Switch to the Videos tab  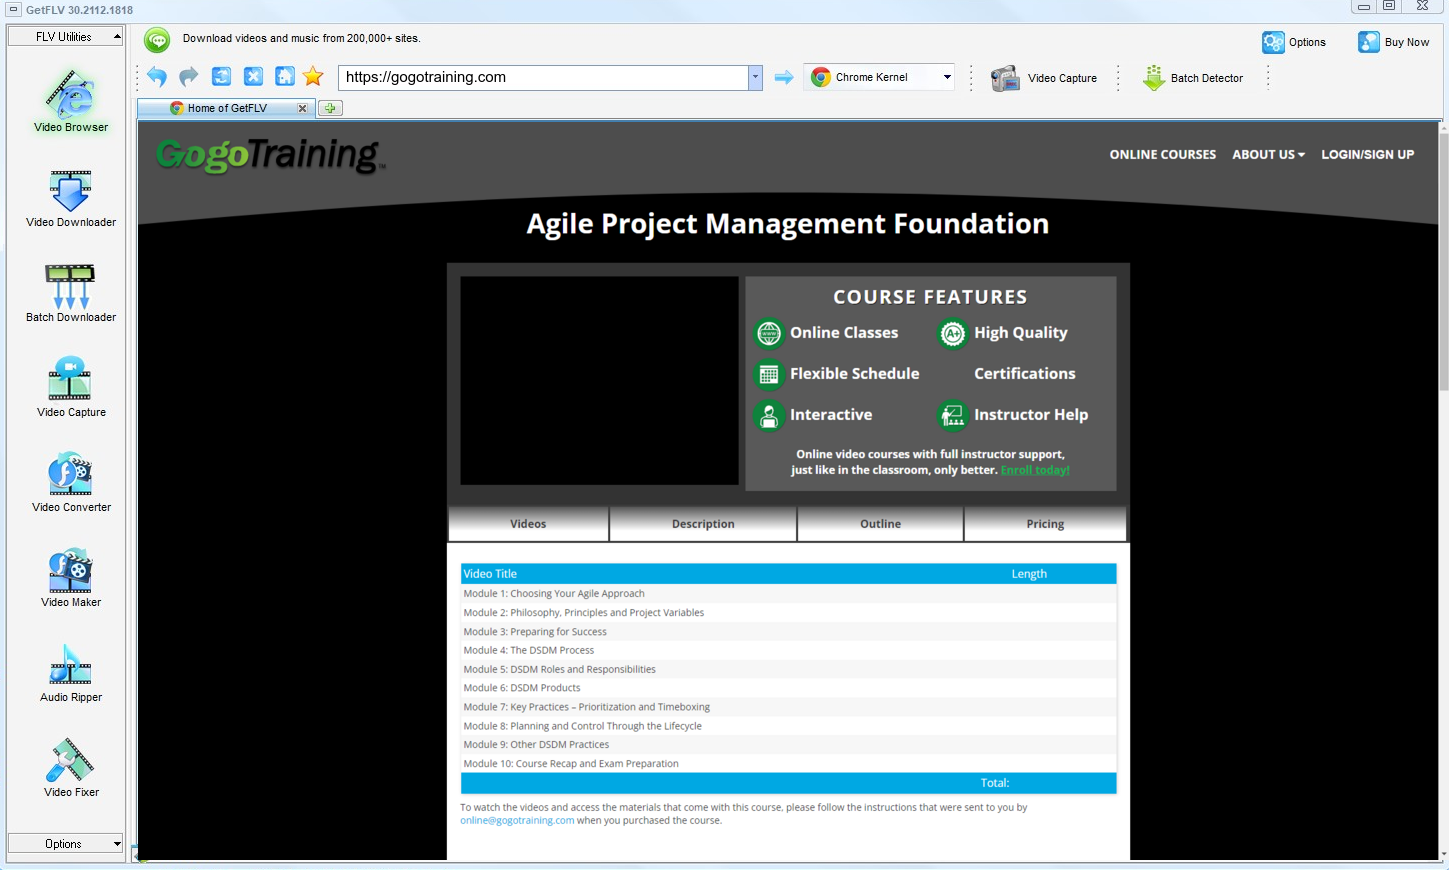point(528,524)
